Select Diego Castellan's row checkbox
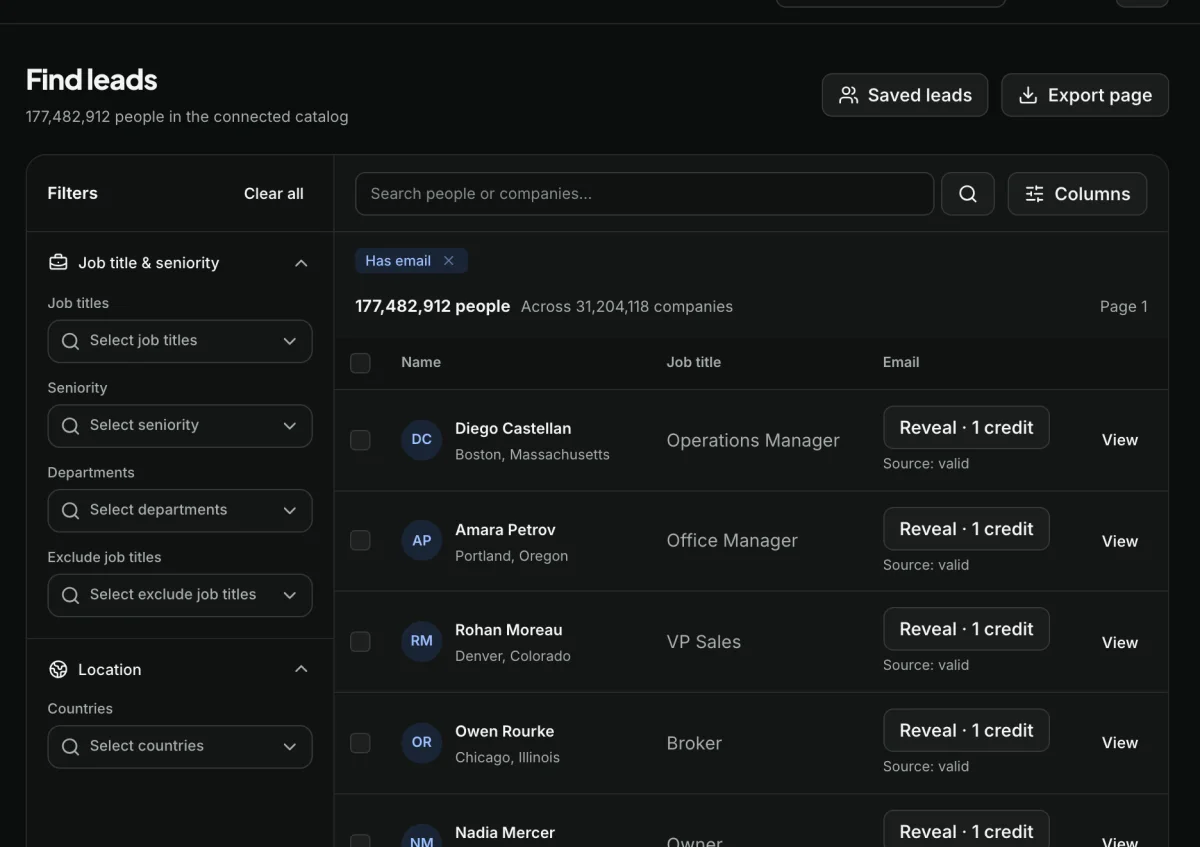 pyautogui.click(x=360, y=440)
